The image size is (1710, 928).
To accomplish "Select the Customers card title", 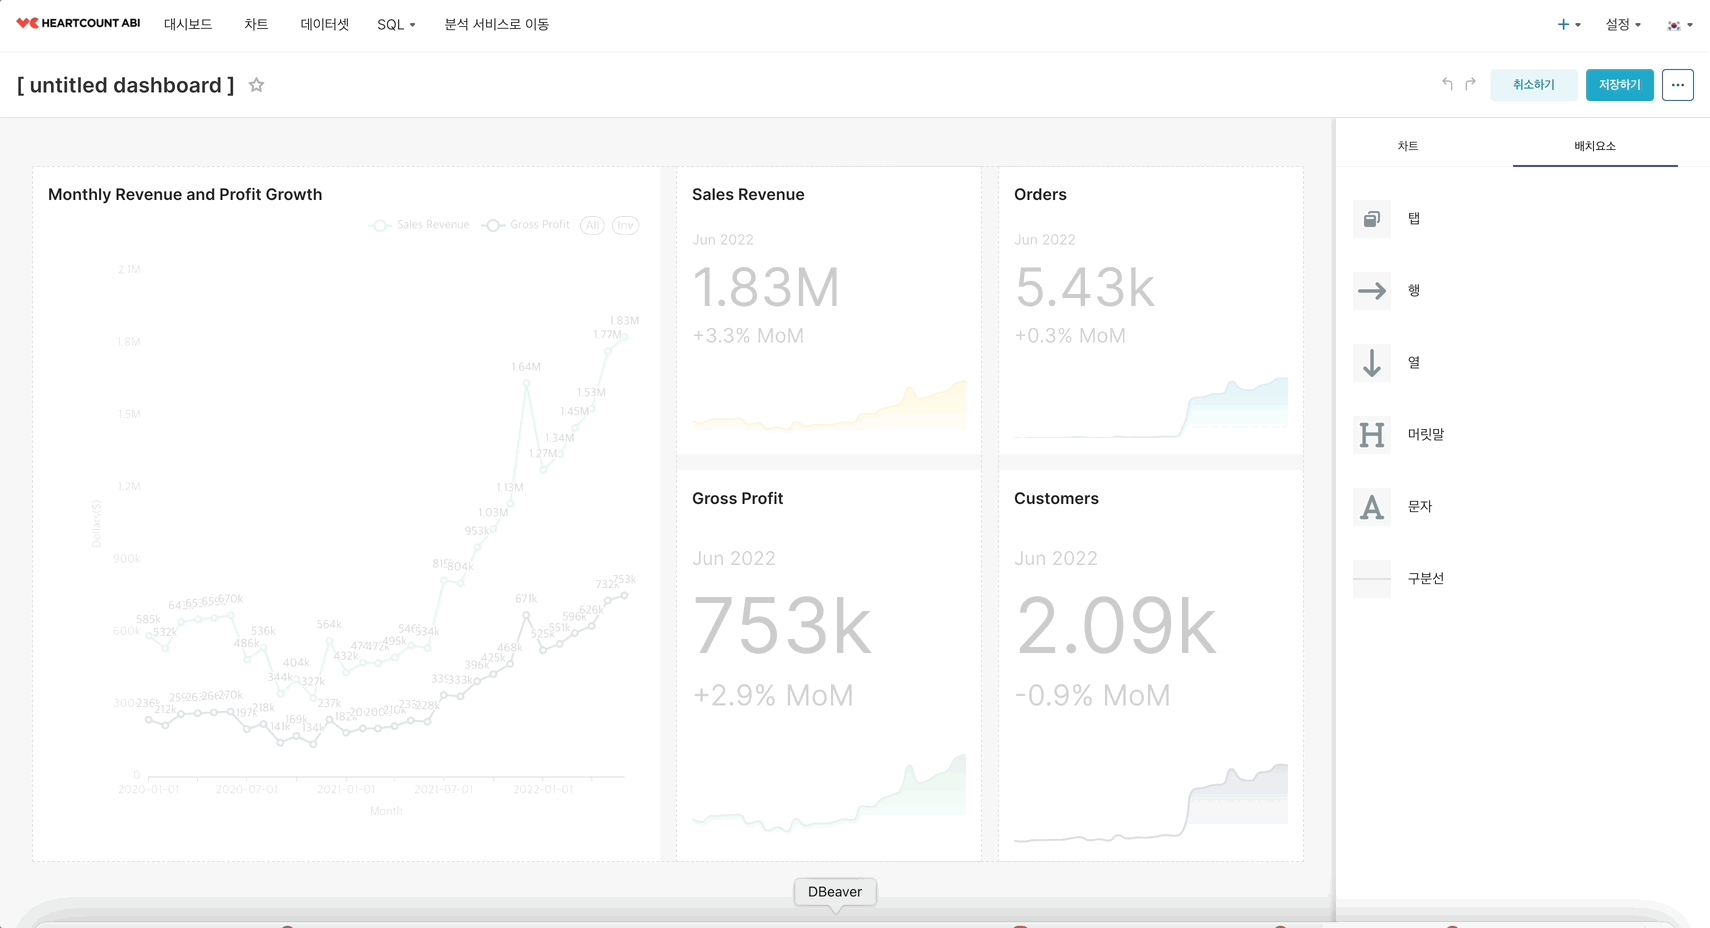I will pos(1056,498).
